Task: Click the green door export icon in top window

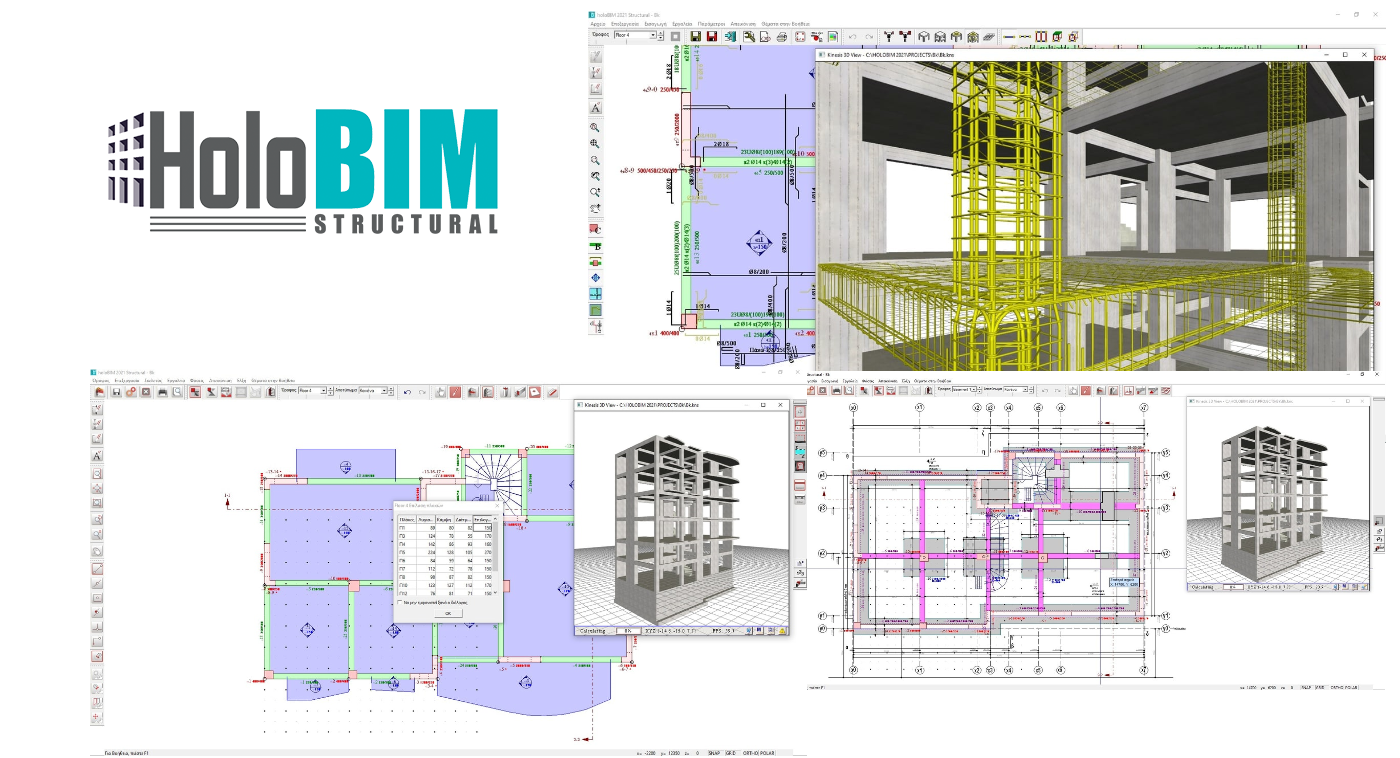Action: (x=730, y=36)
